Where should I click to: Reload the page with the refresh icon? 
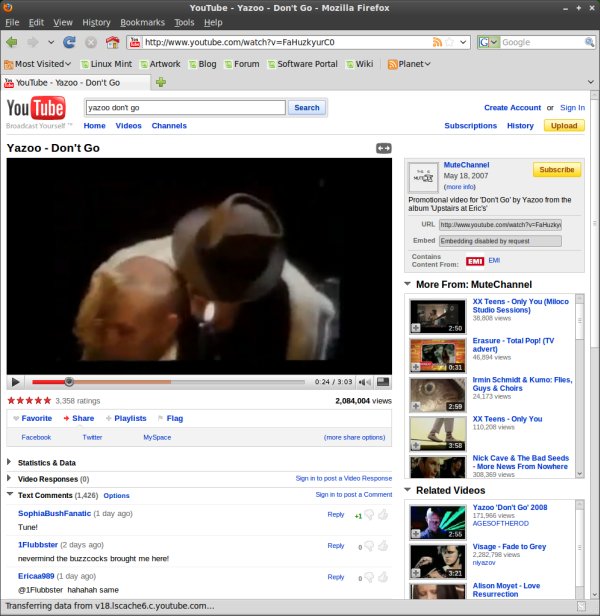(x=70, y=42)
